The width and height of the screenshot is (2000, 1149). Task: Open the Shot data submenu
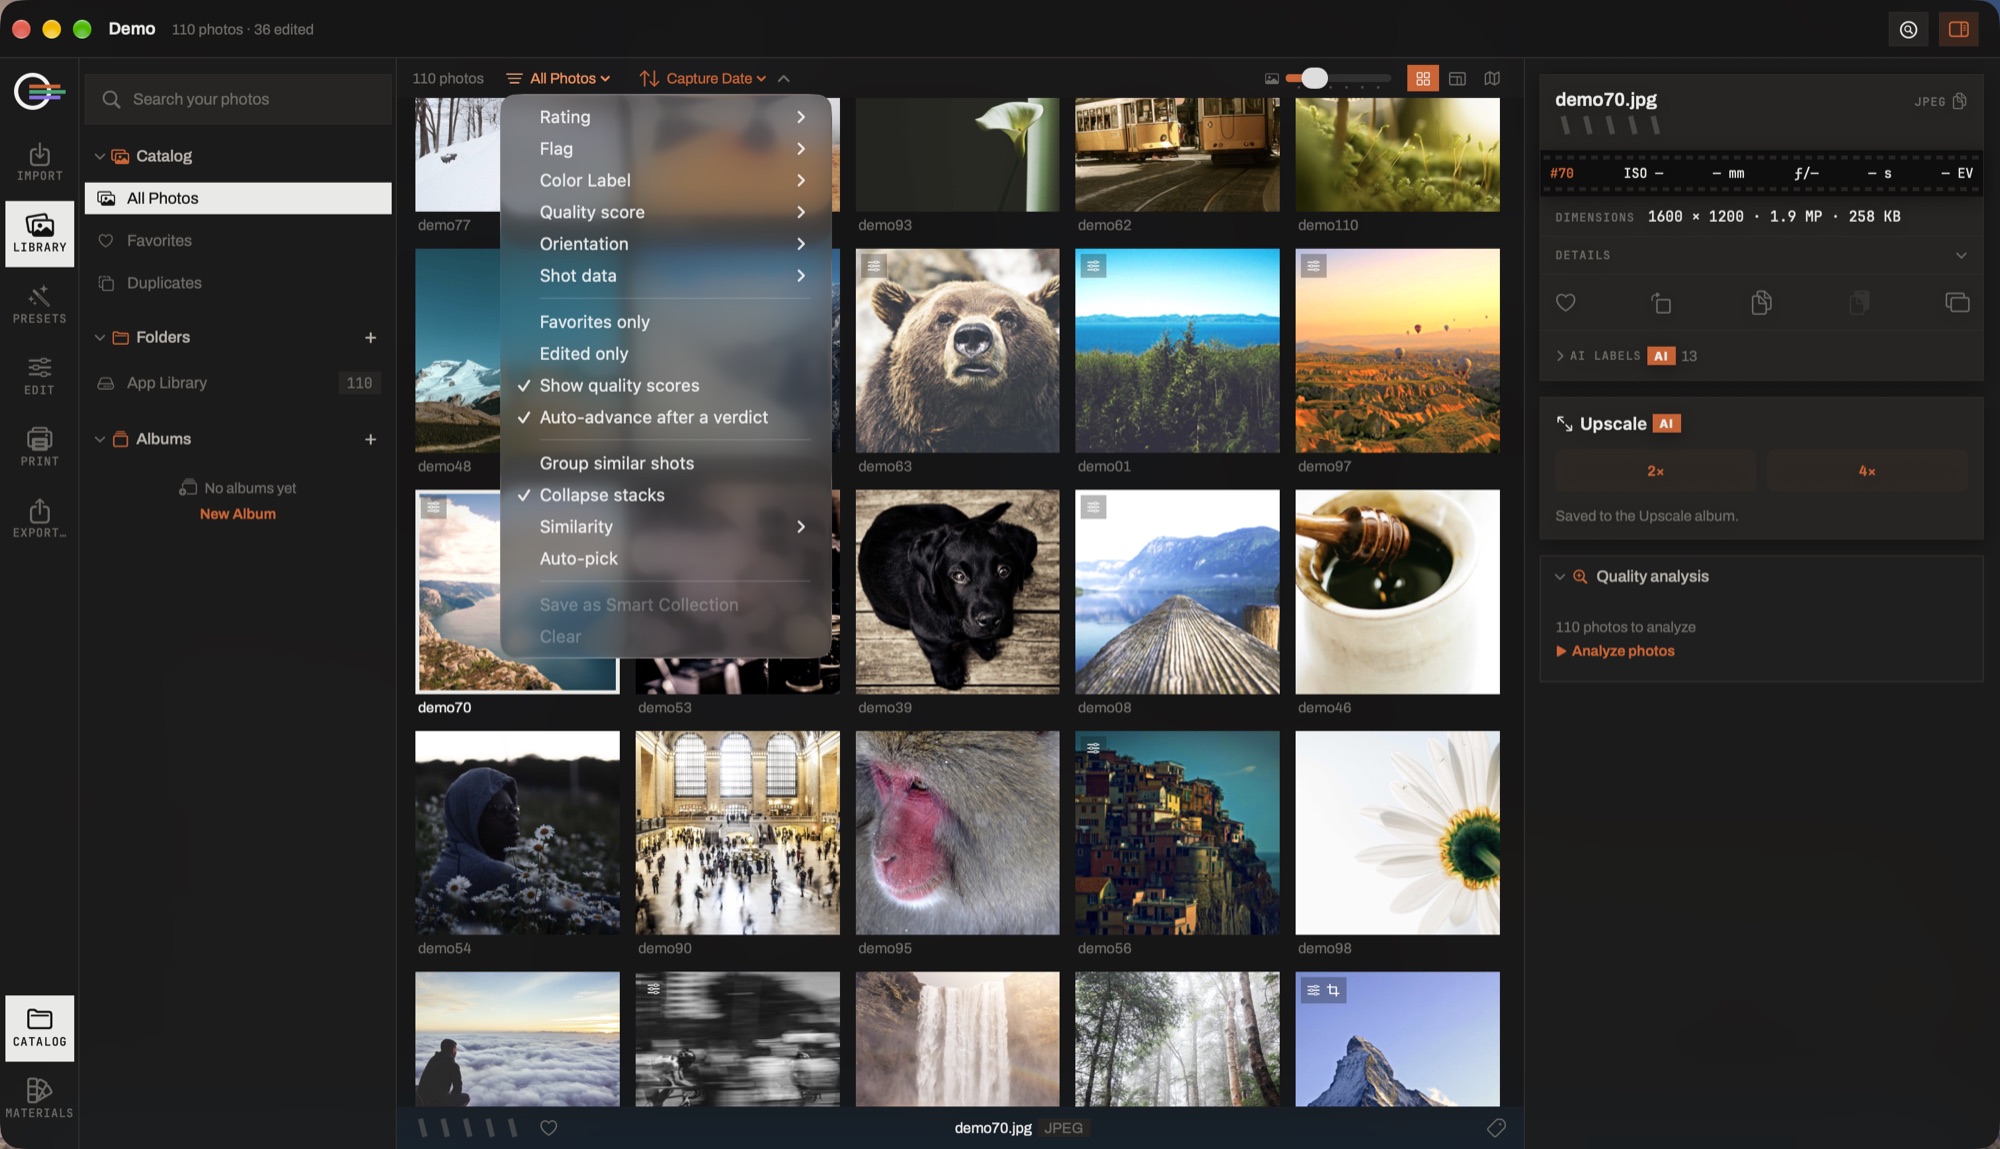point(666,275)
